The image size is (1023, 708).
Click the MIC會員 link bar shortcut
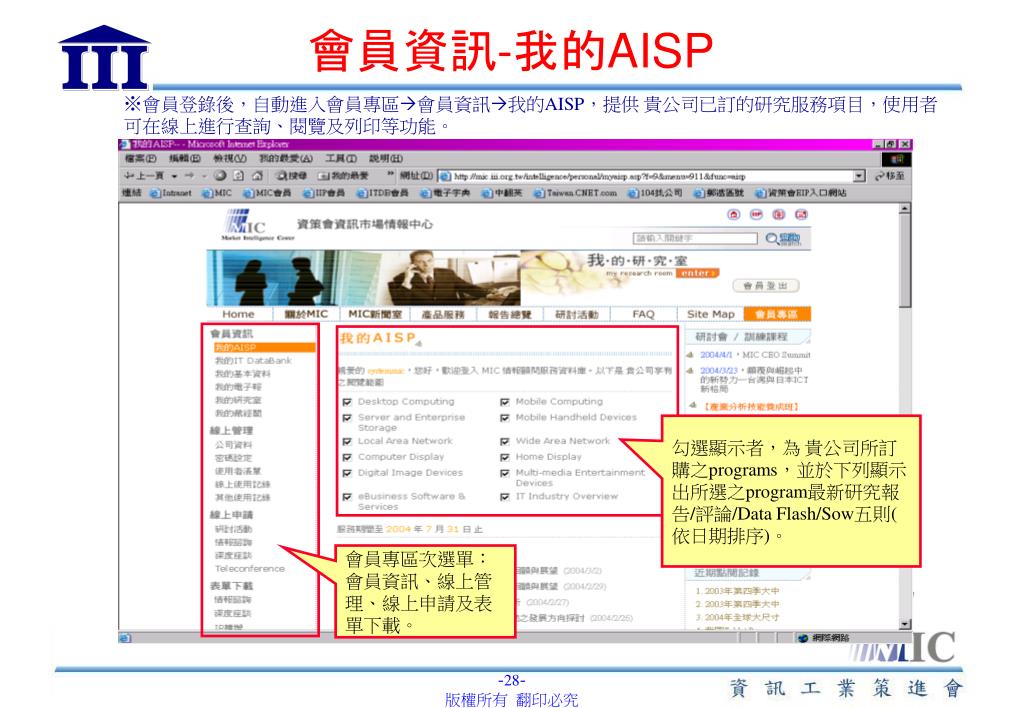(x=267, y=193)
